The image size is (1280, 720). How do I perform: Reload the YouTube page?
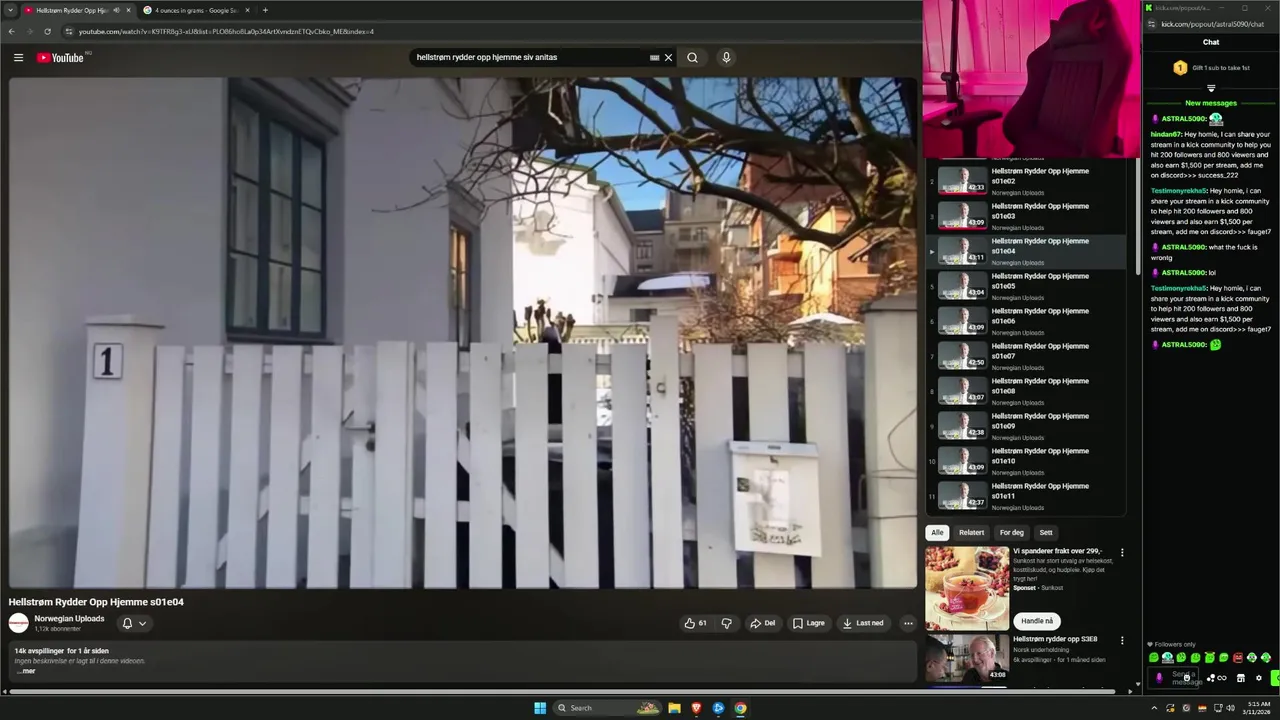click(x=47, y=31)
